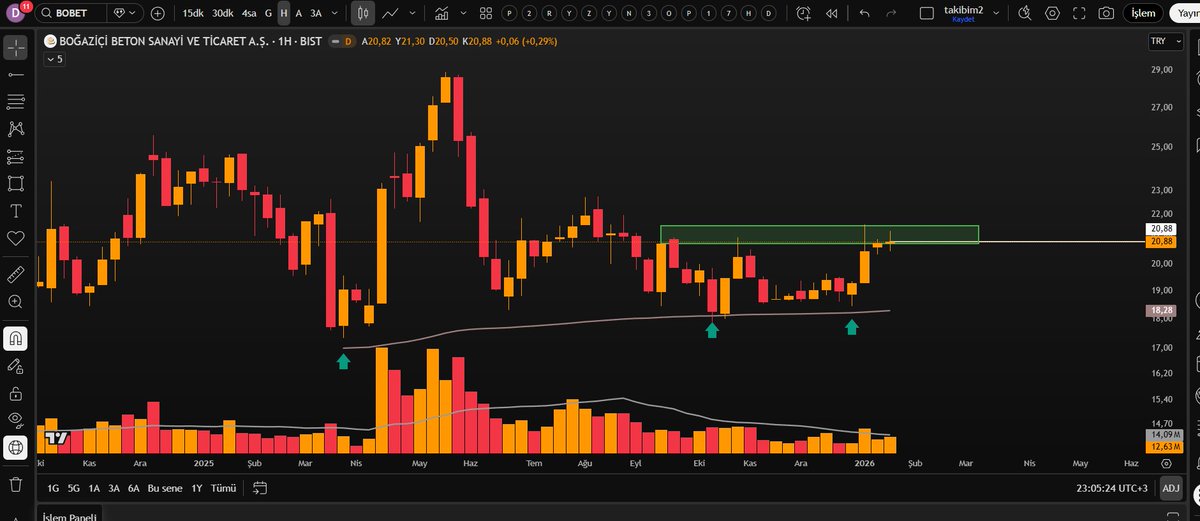The width and height of the screenshot is (1200, 521).
Task: Toggle the ADJ adjustment button
Action: point(1171,488)
